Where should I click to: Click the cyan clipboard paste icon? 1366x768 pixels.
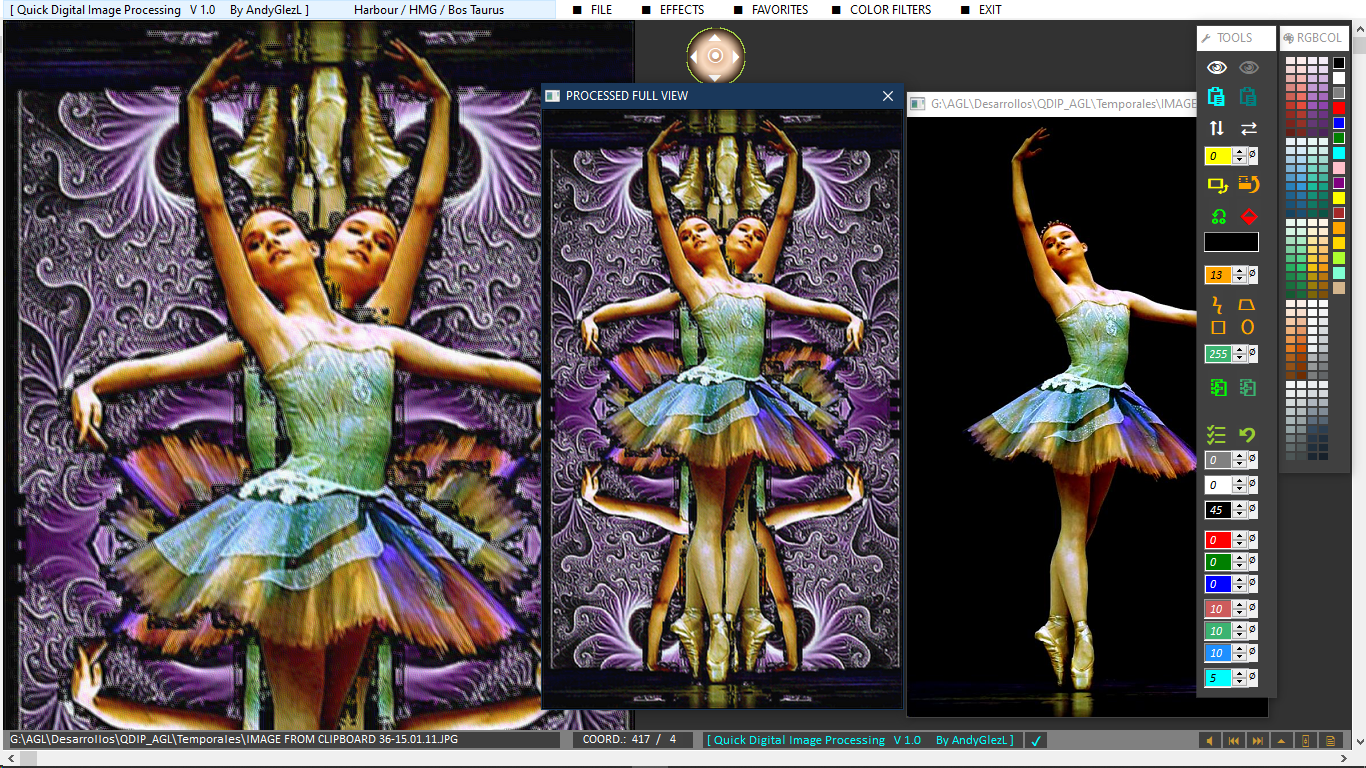coord(1216,96)
